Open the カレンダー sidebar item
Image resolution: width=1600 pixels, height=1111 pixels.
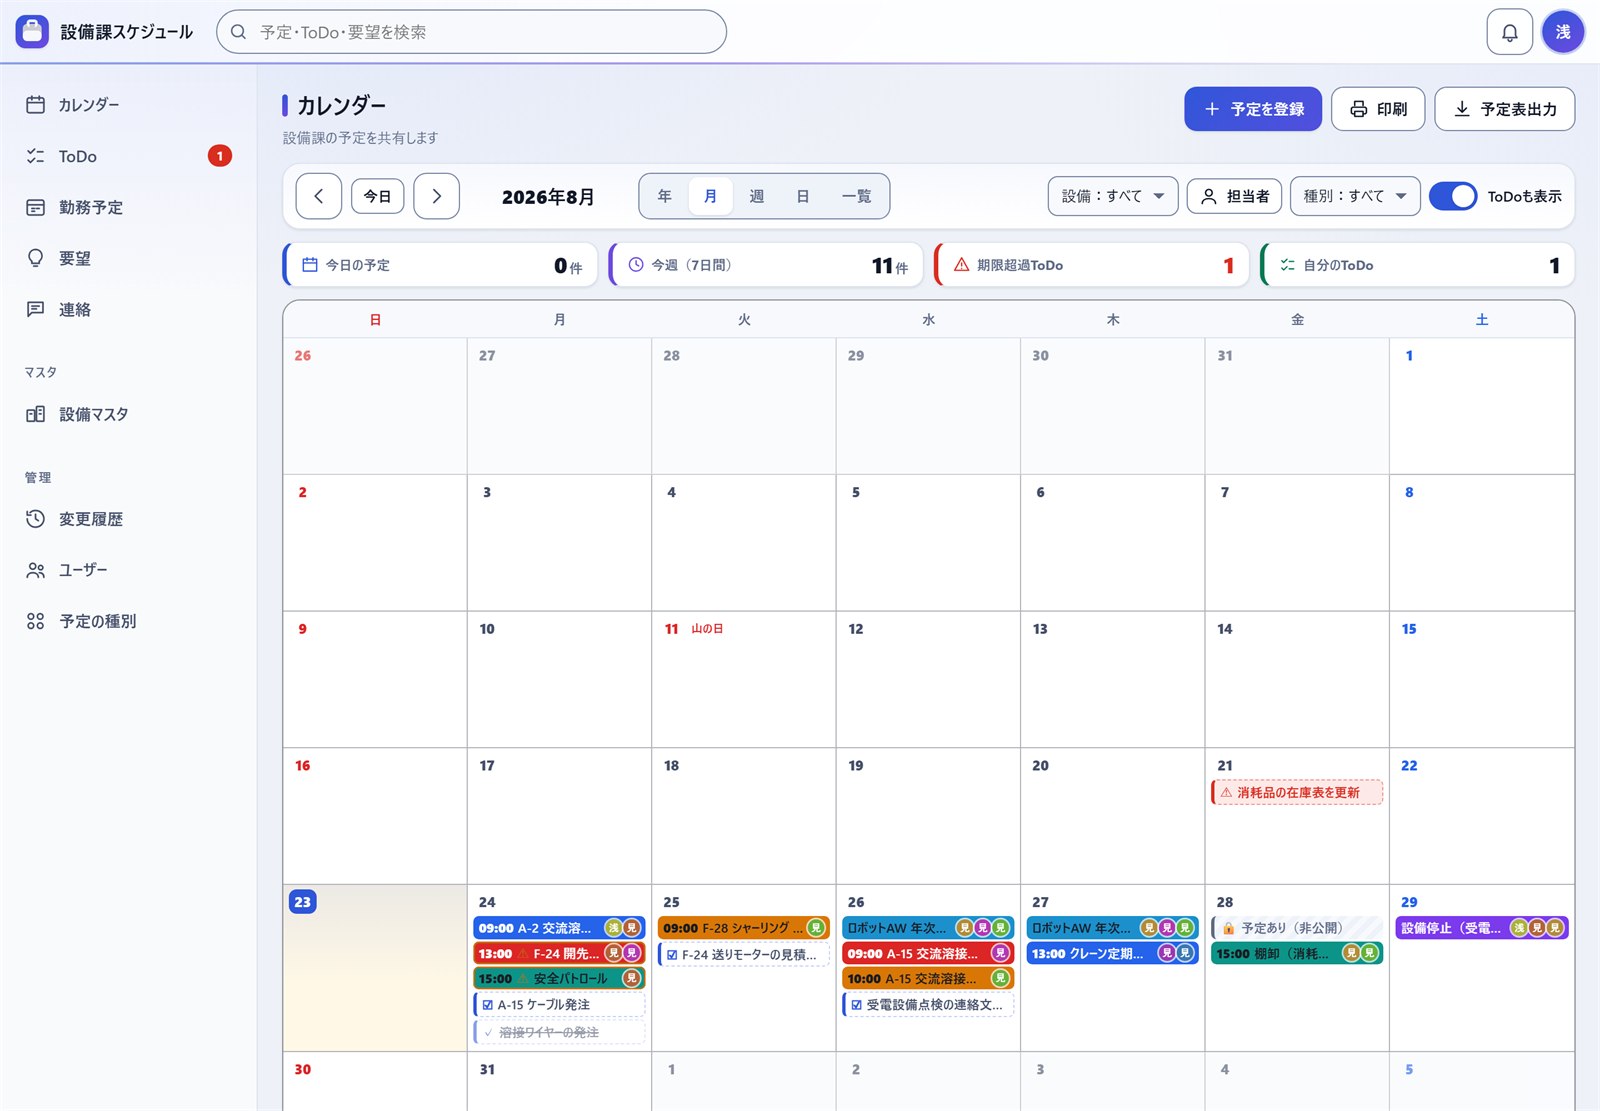click(x=128, y=105)
